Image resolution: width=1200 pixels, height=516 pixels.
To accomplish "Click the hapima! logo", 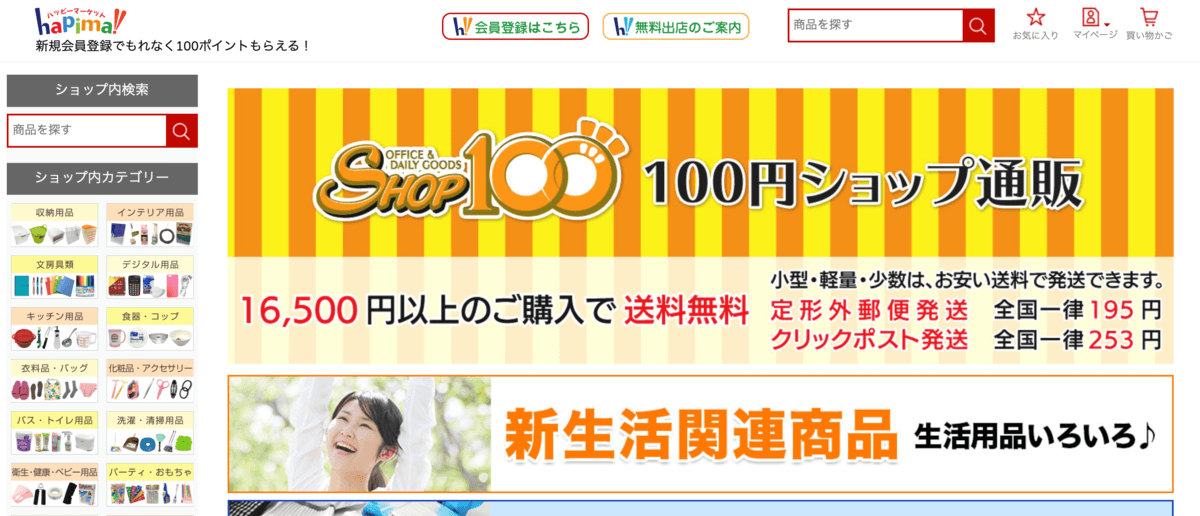I will (x=80, y=20).
